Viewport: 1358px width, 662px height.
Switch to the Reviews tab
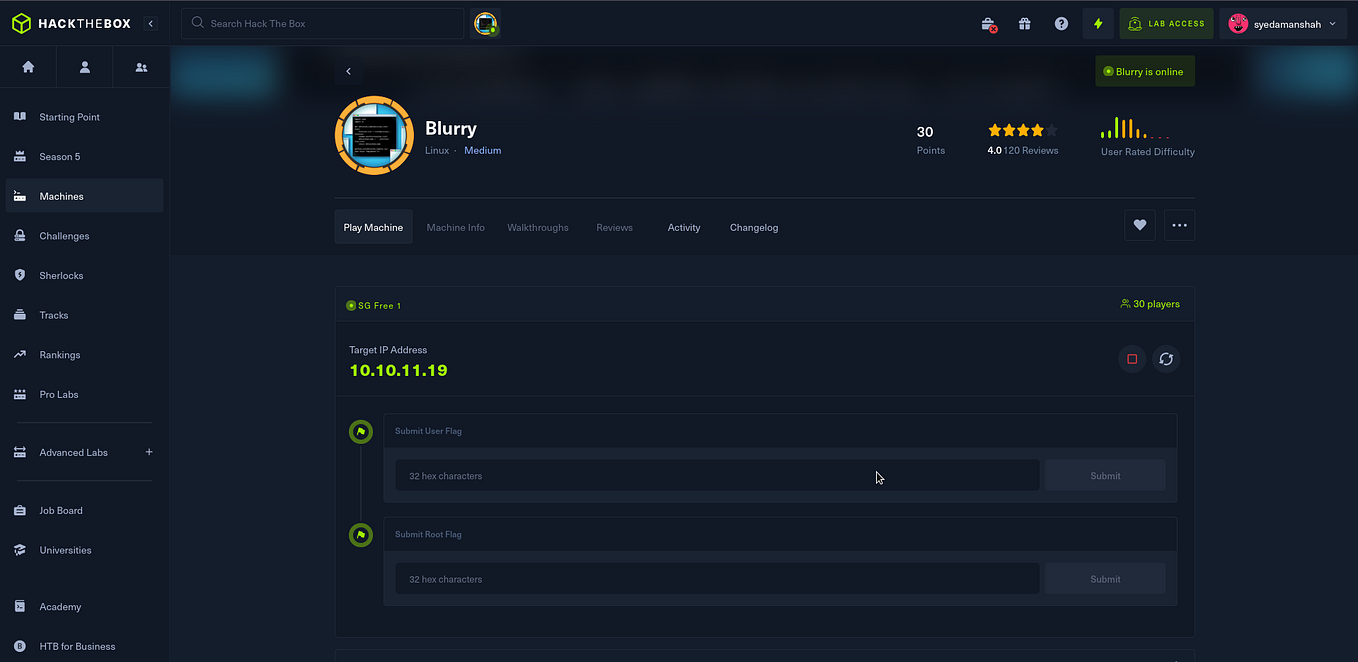[614, 227]
